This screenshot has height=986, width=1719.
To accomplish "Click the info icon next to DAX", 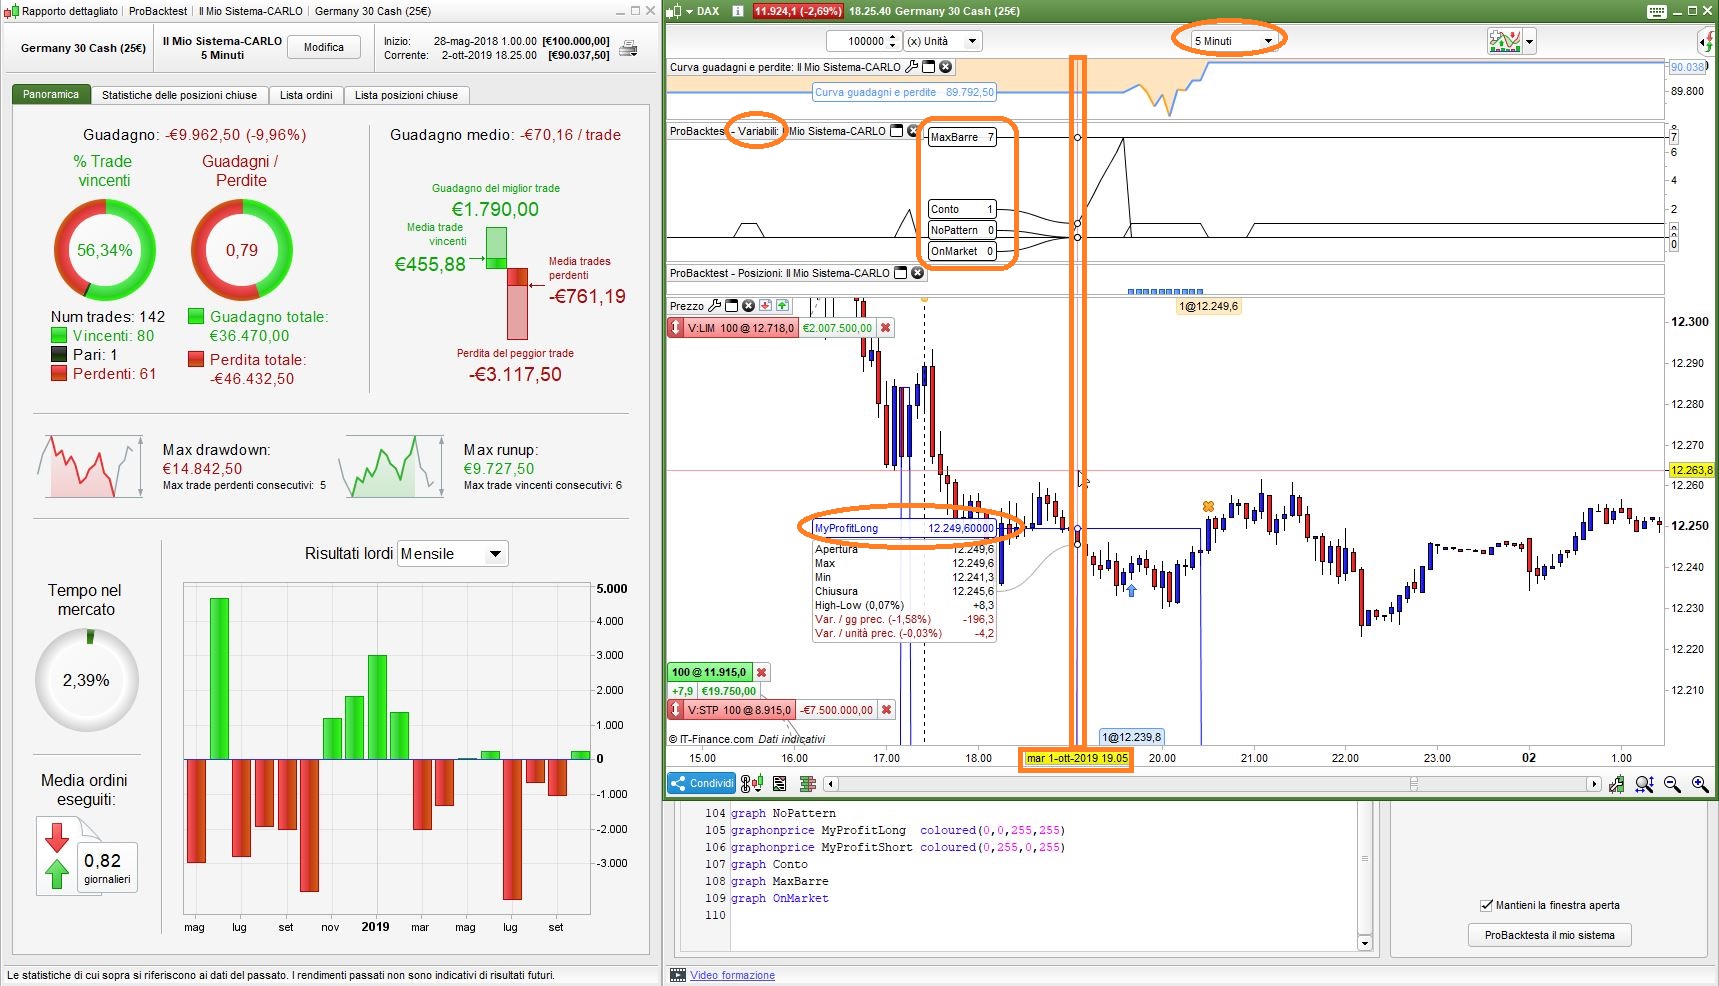I will [x=738, y=11].
